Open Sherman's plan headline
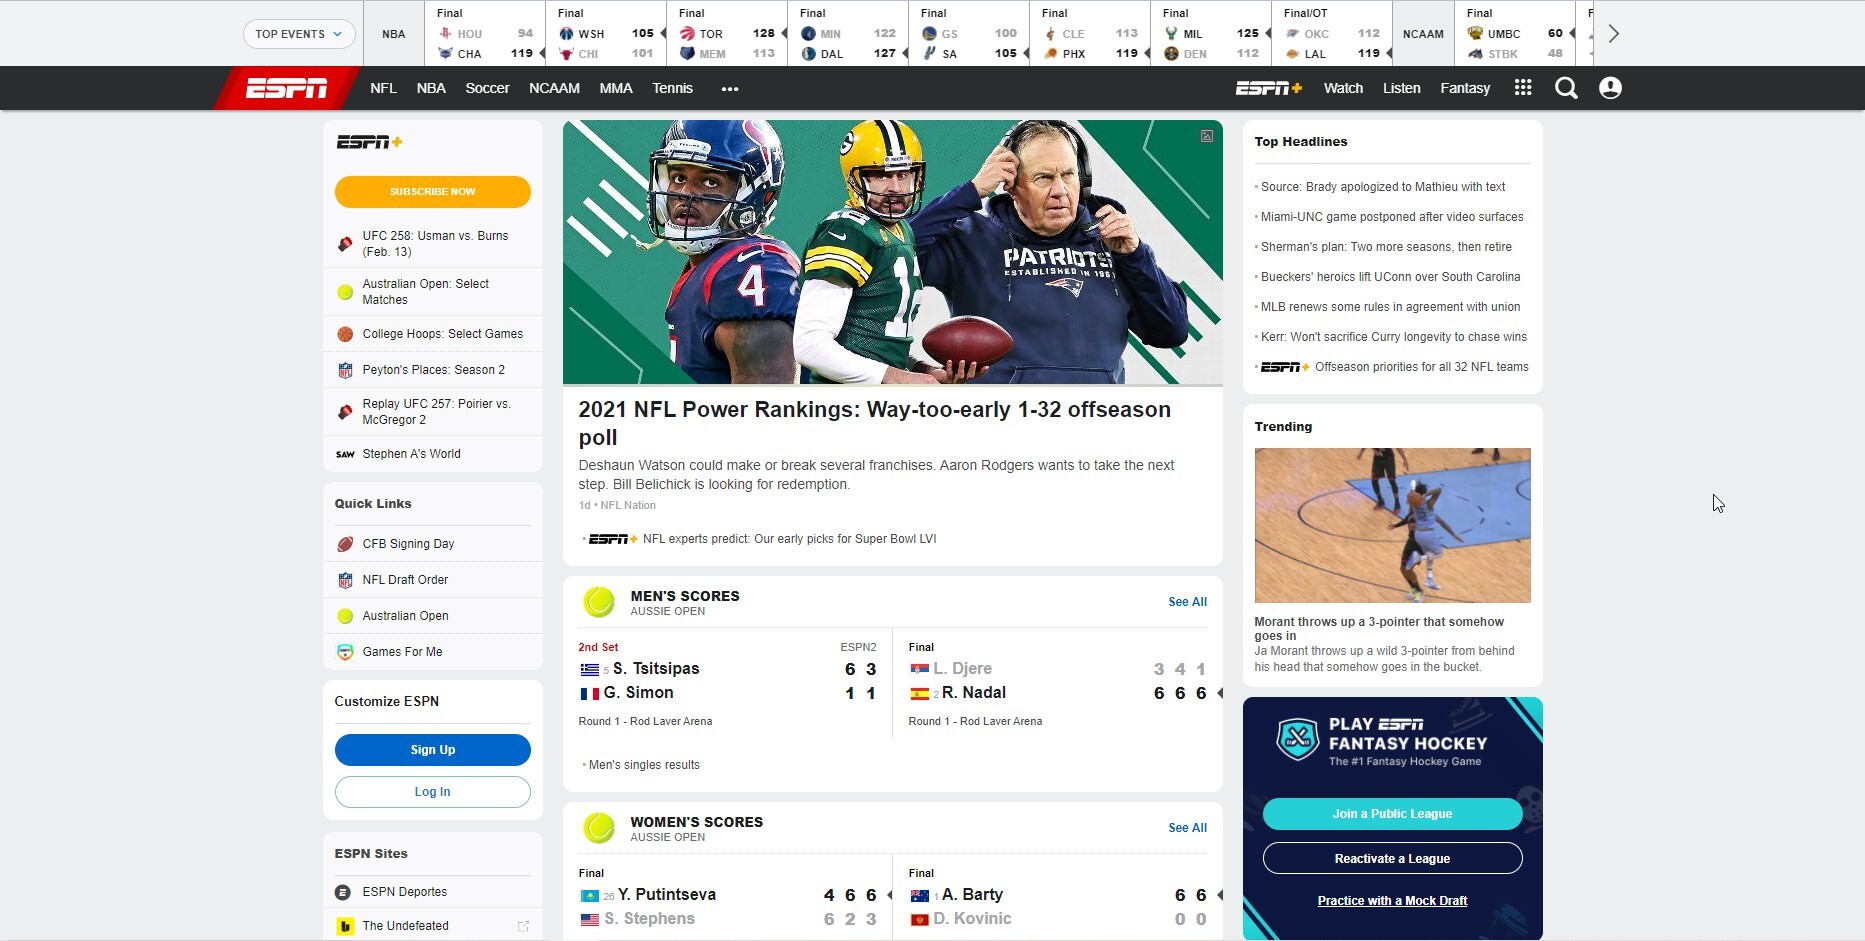 point(1386,247)
